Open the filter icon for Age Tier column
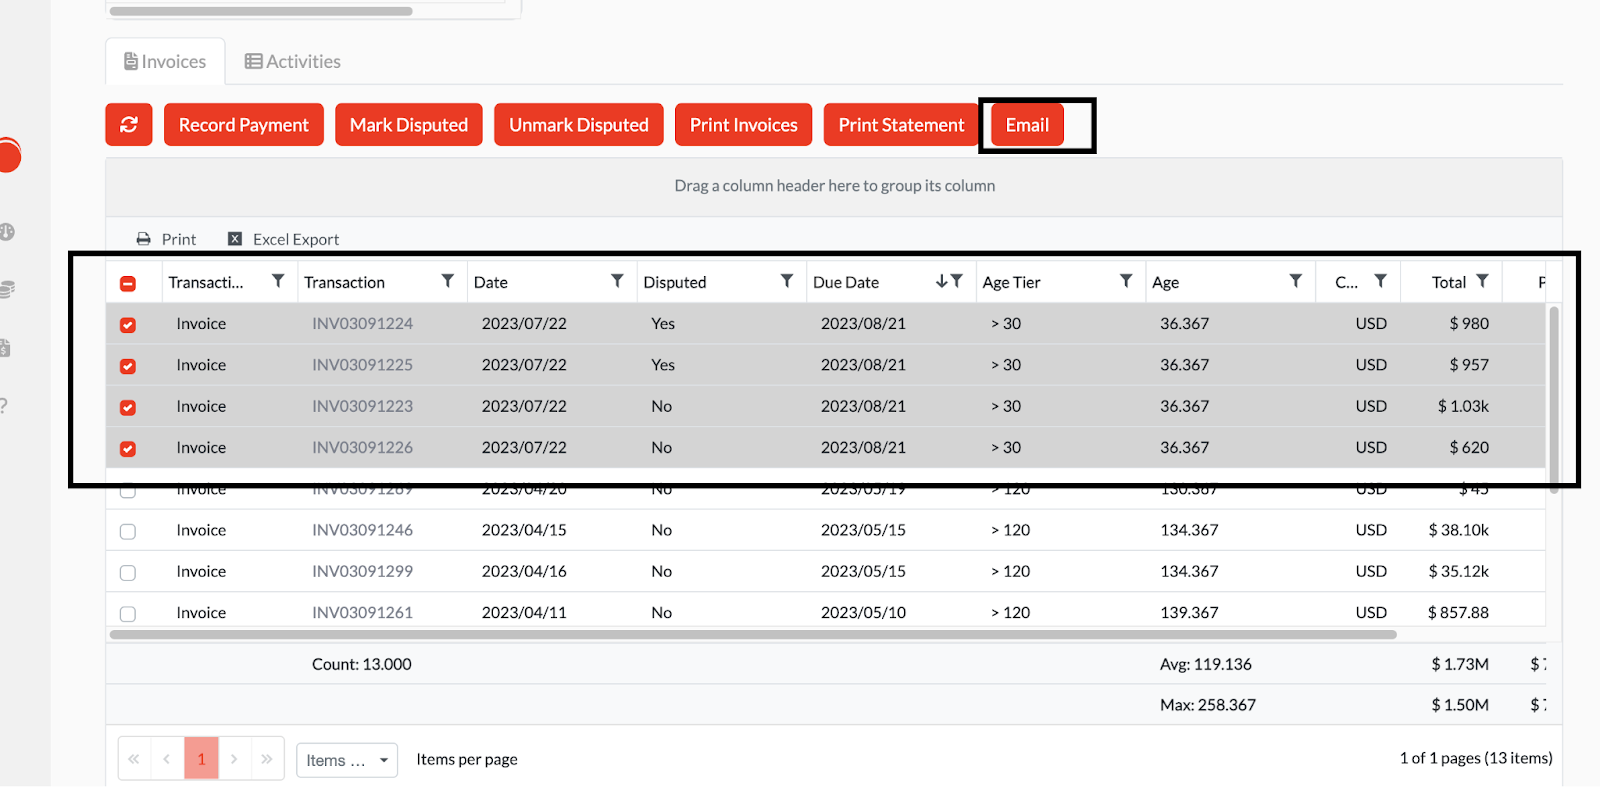Viewport: 1600px width, 809px height. [x=1126, y=281]
